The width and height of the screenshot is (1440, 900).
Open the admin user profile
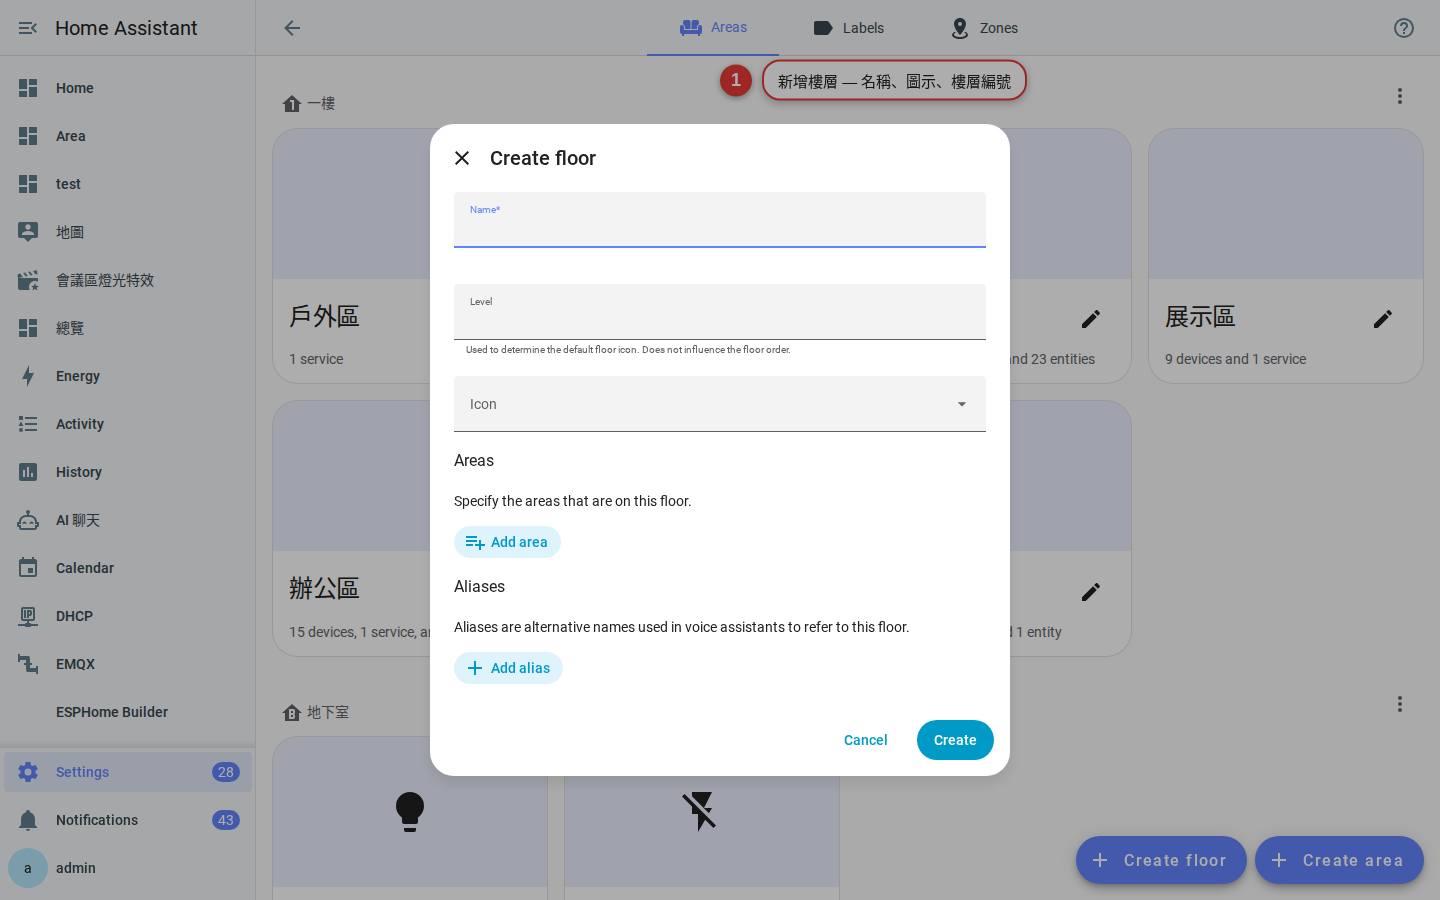[128, 868]
